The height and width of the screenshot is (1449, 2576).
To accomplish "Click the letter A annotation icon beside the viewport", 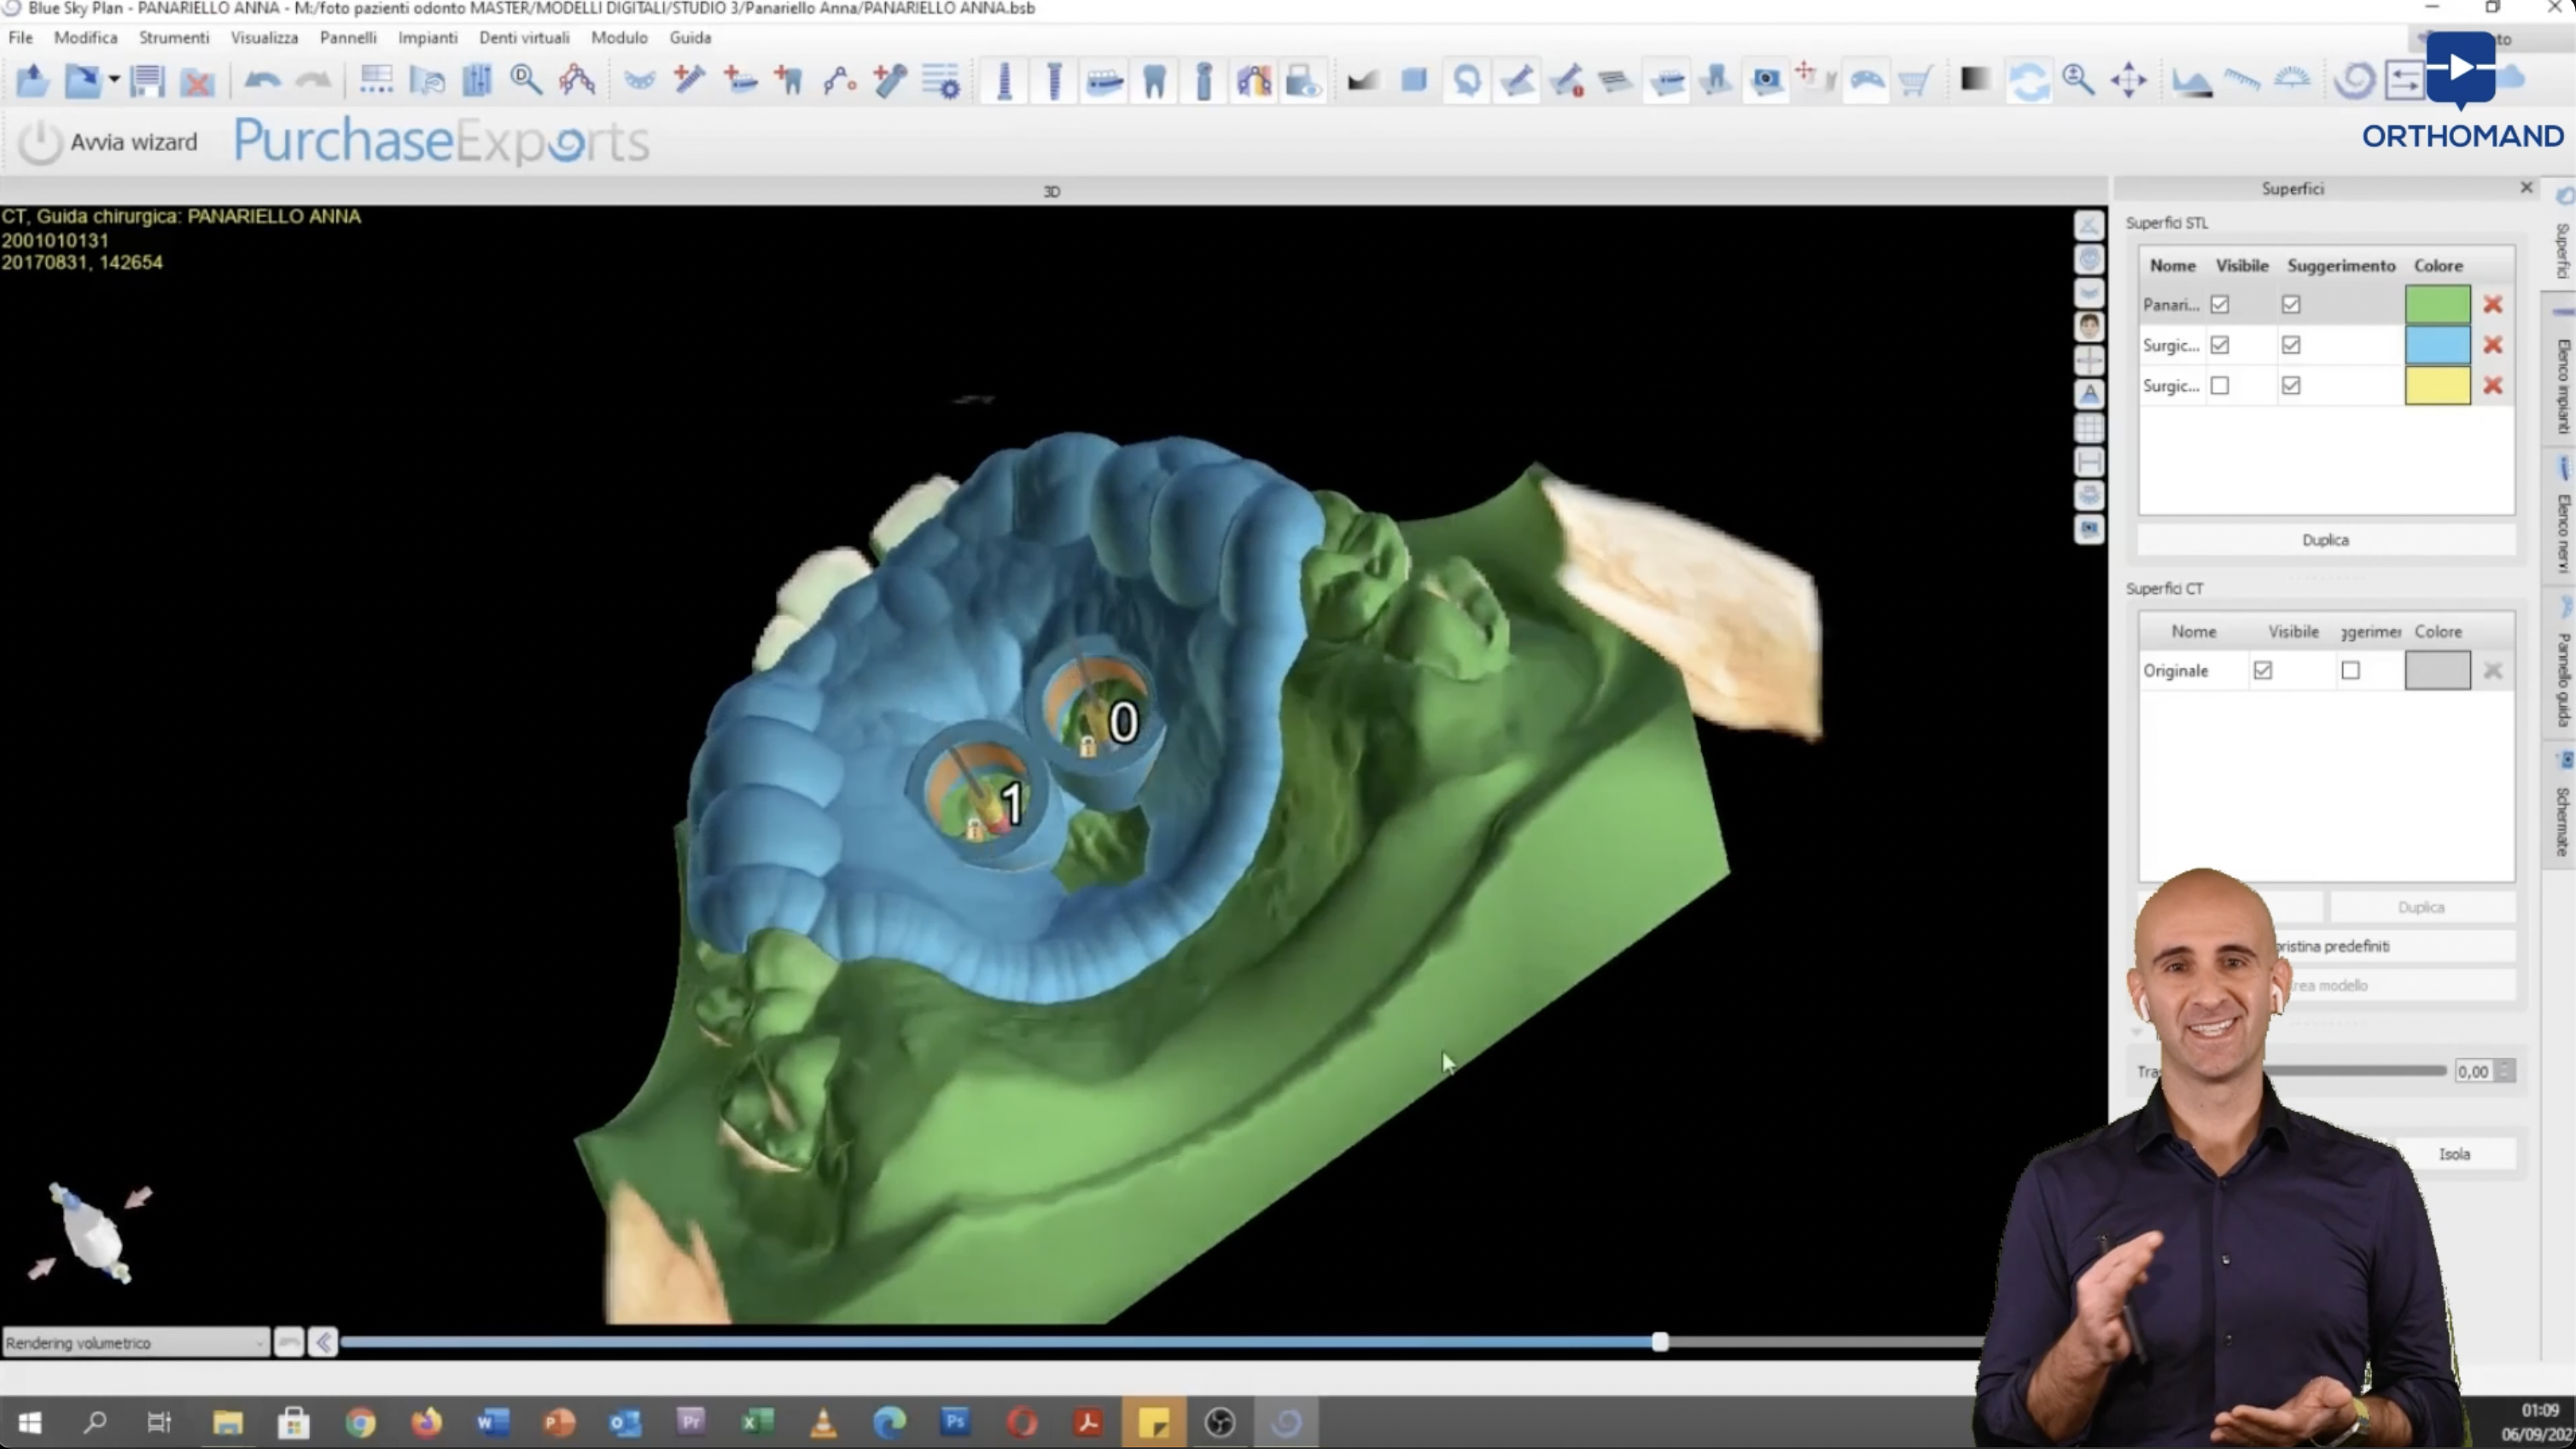I will 2089,394.
